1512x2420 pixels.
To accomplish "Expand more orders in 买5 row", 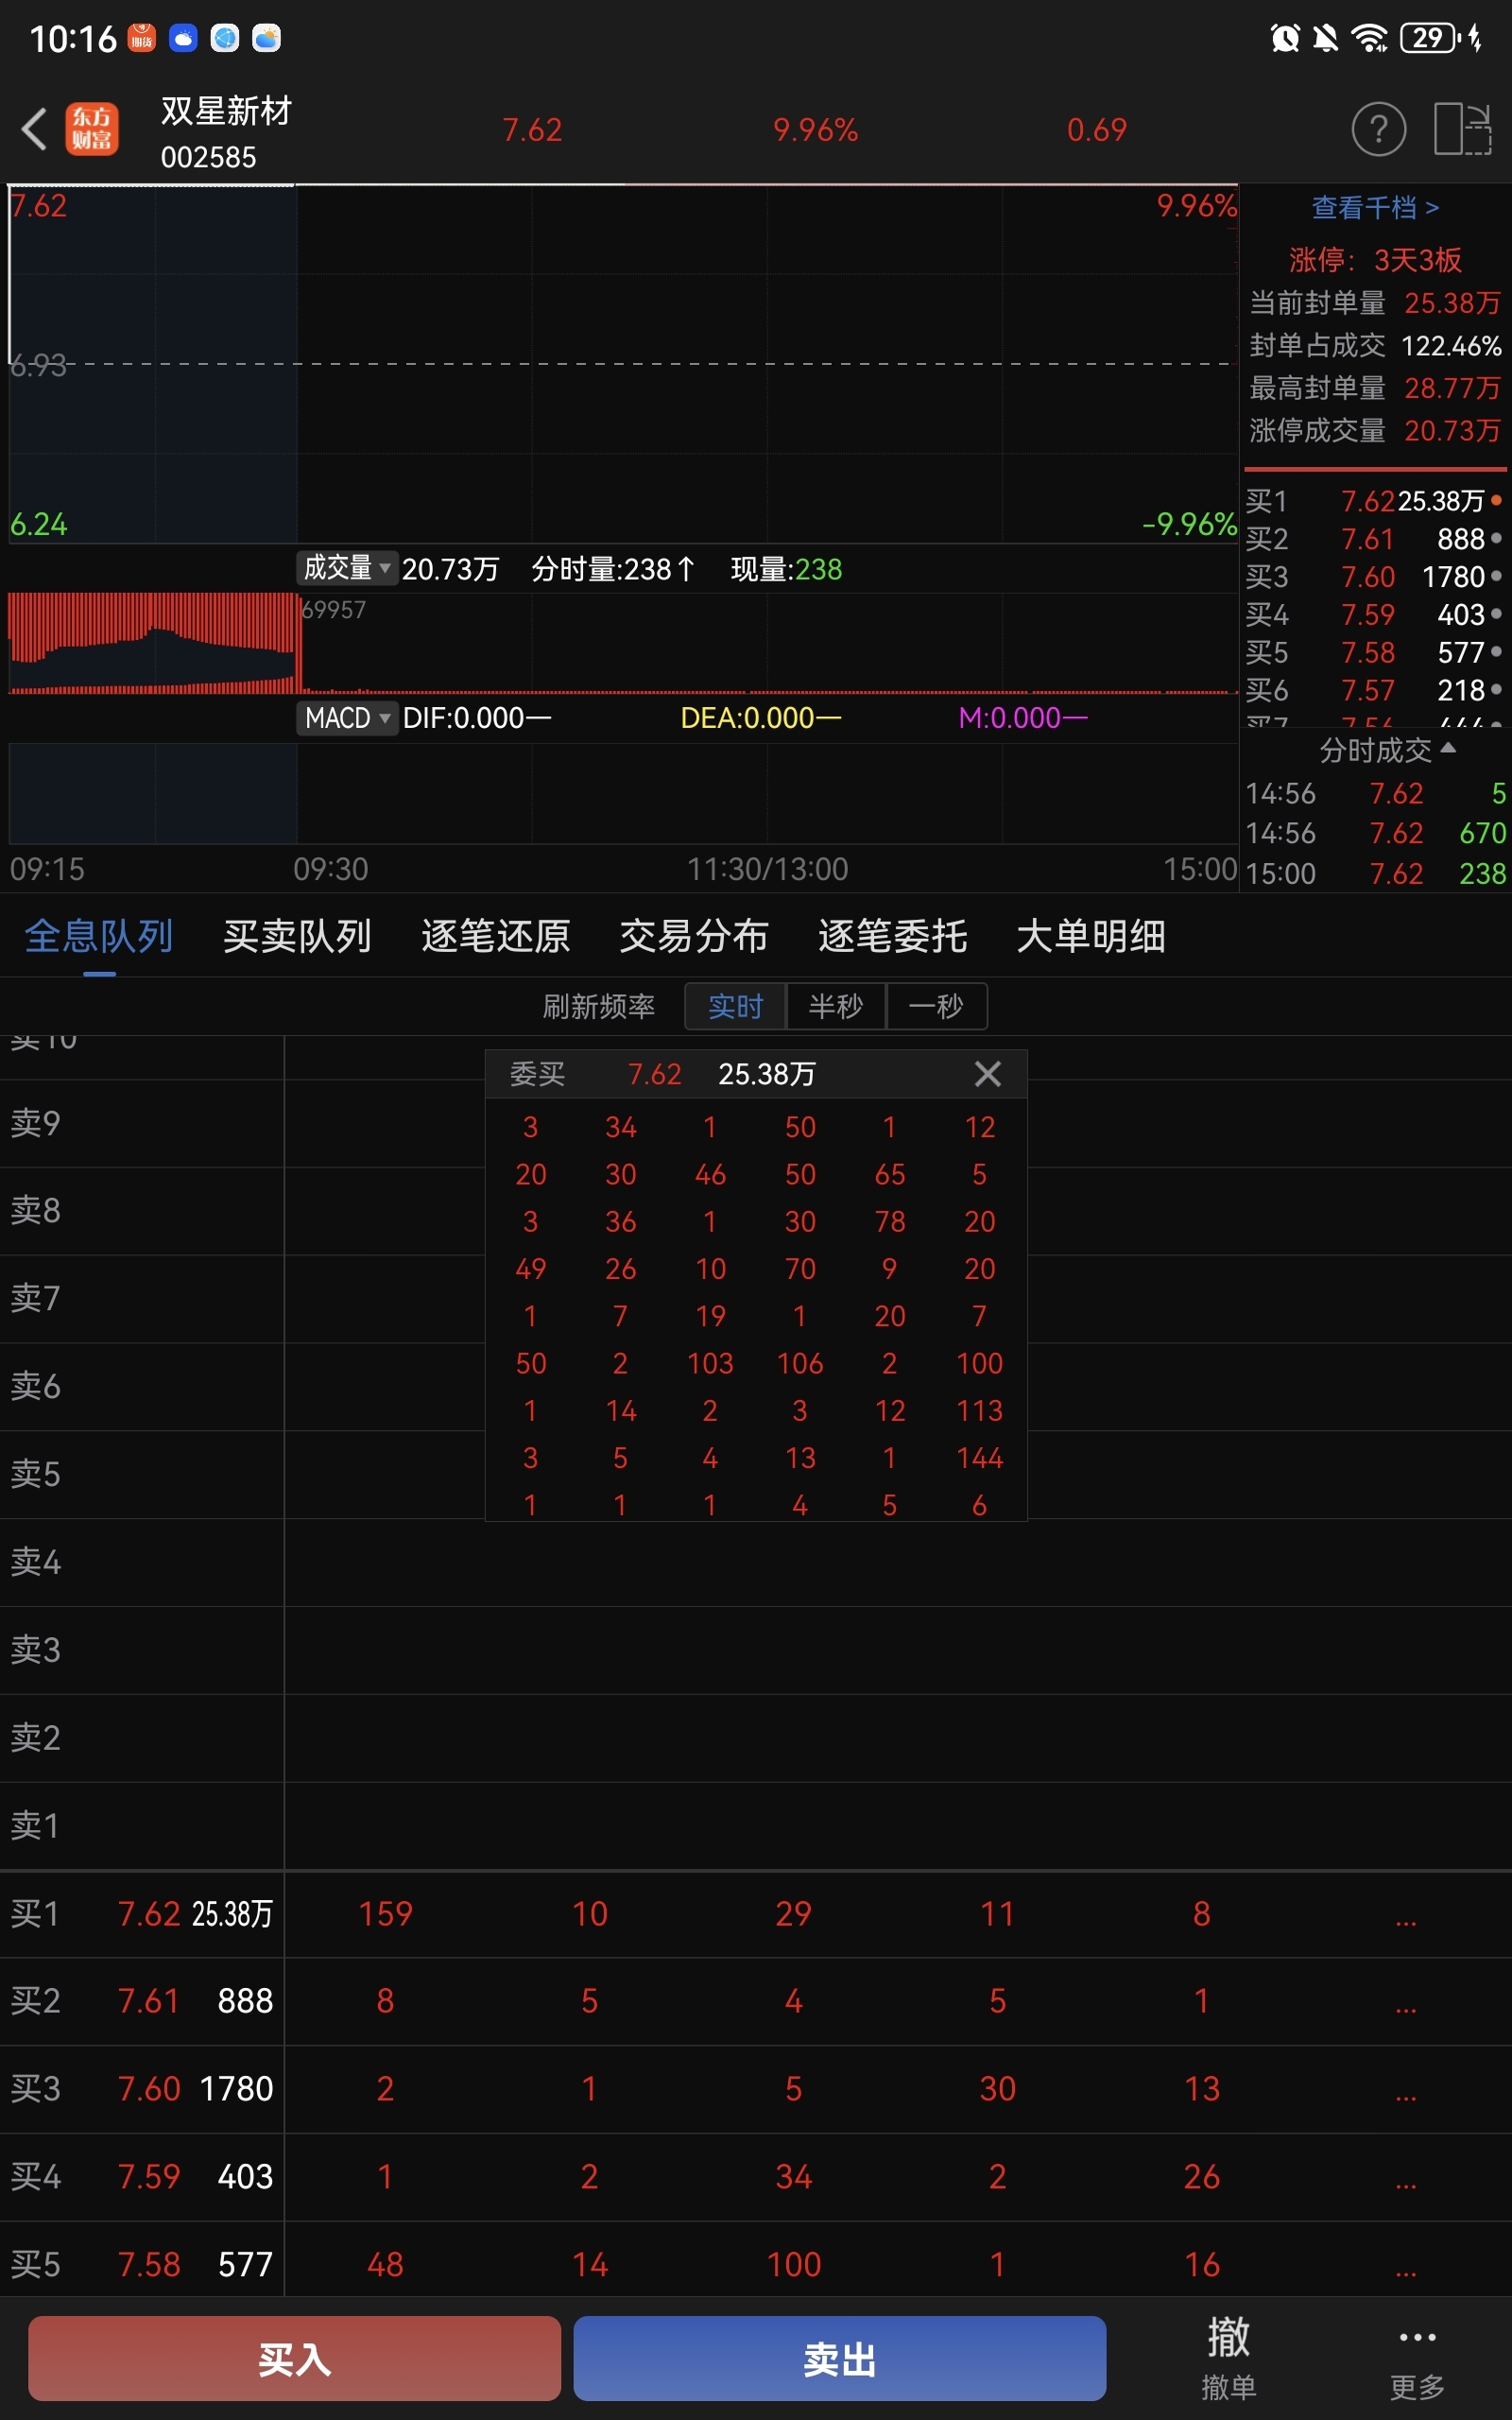I will pyautogui.click(x=1406, y=2272).
